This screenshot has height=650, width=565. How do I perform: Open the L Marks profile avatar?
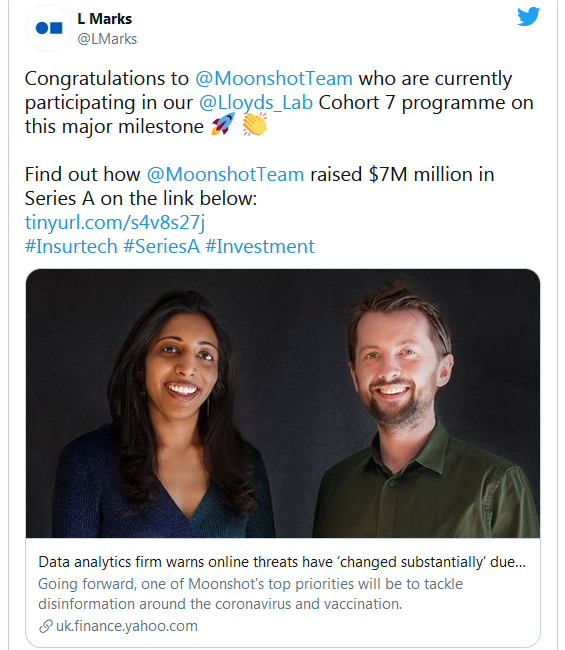49,28
